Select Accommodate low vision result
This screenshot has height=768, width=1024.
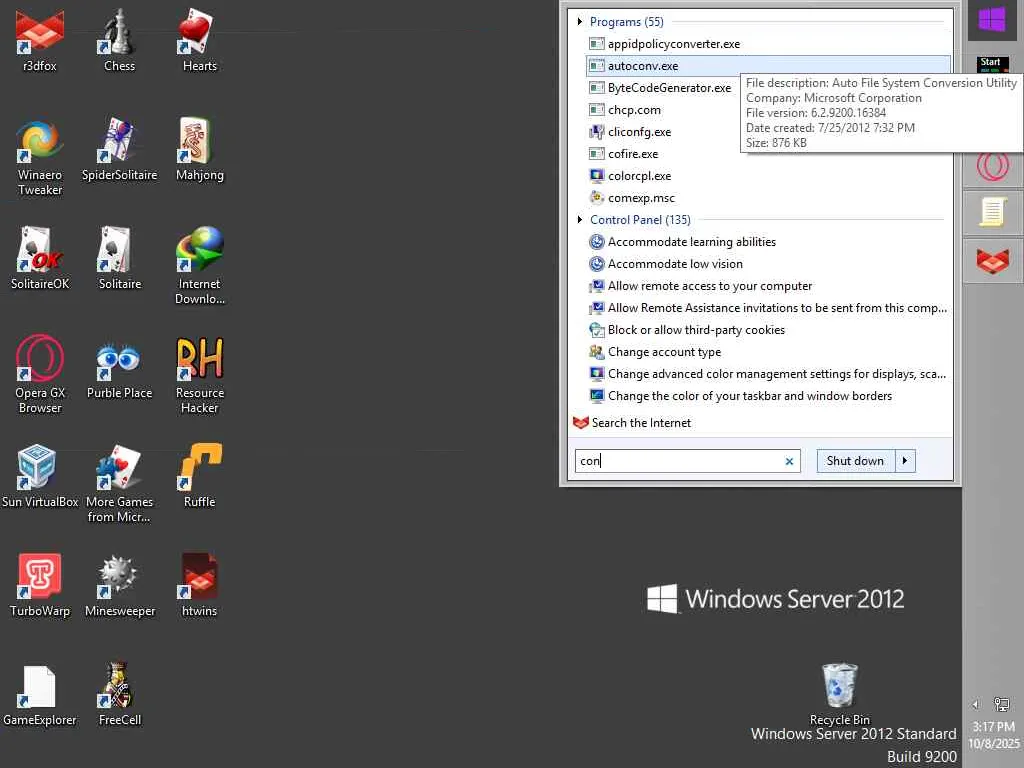tap(768, 264)
